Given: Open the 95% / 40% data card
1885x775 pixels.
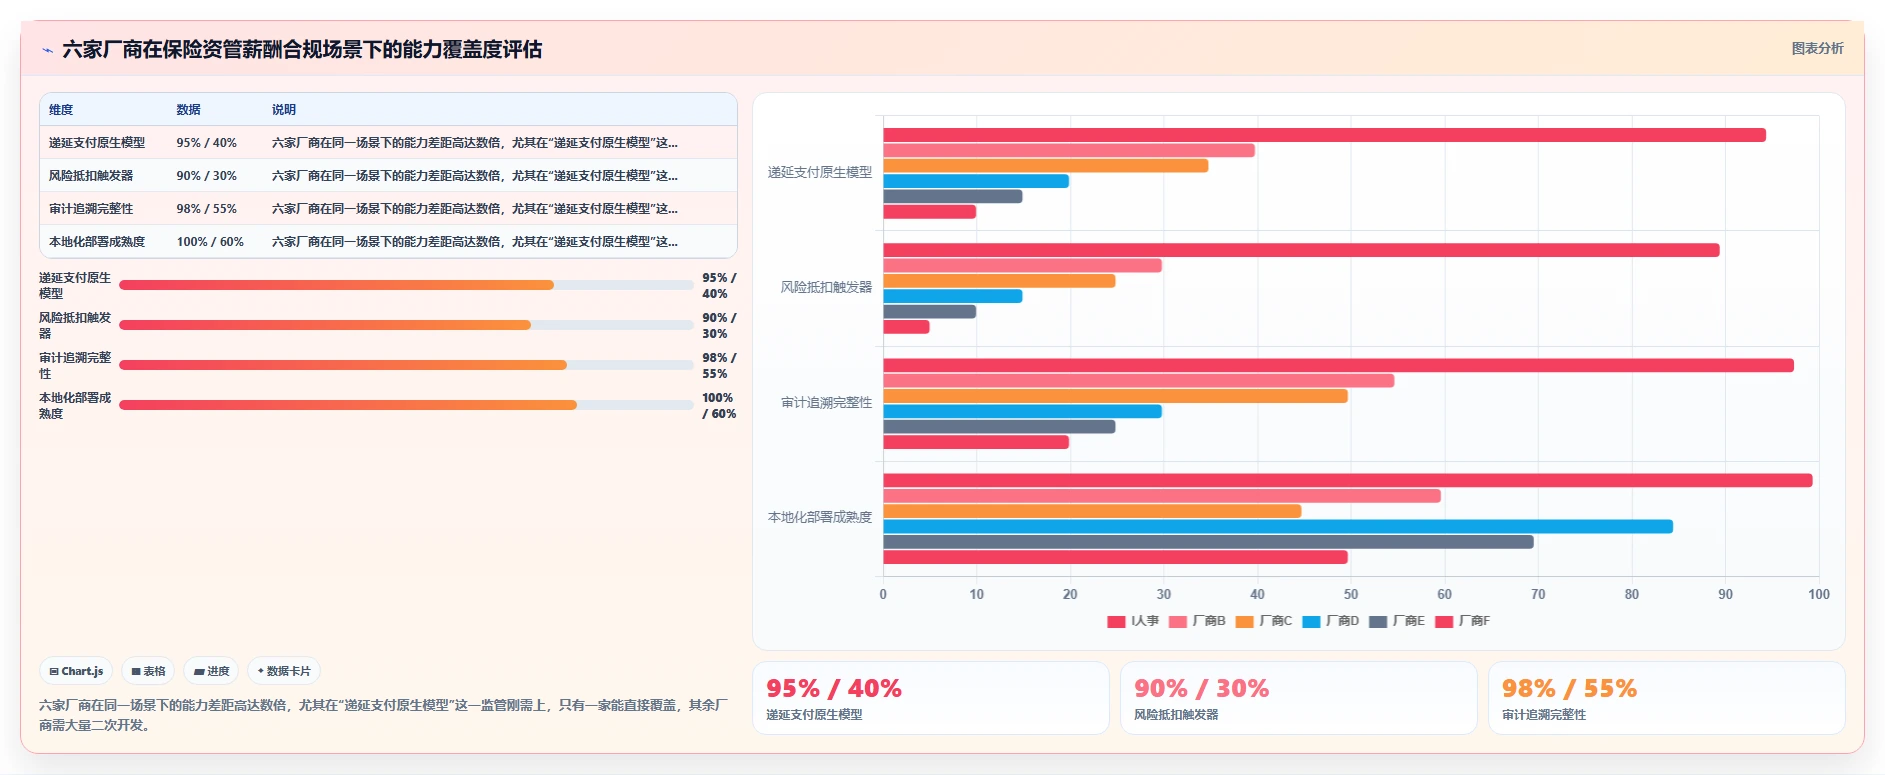Looking at the screenshot, I should tap(931, 698).
